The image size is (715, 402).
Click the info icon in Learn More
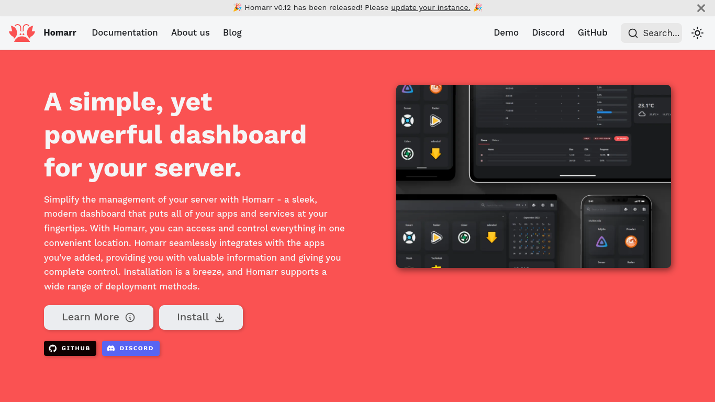(x=130, y=317)
